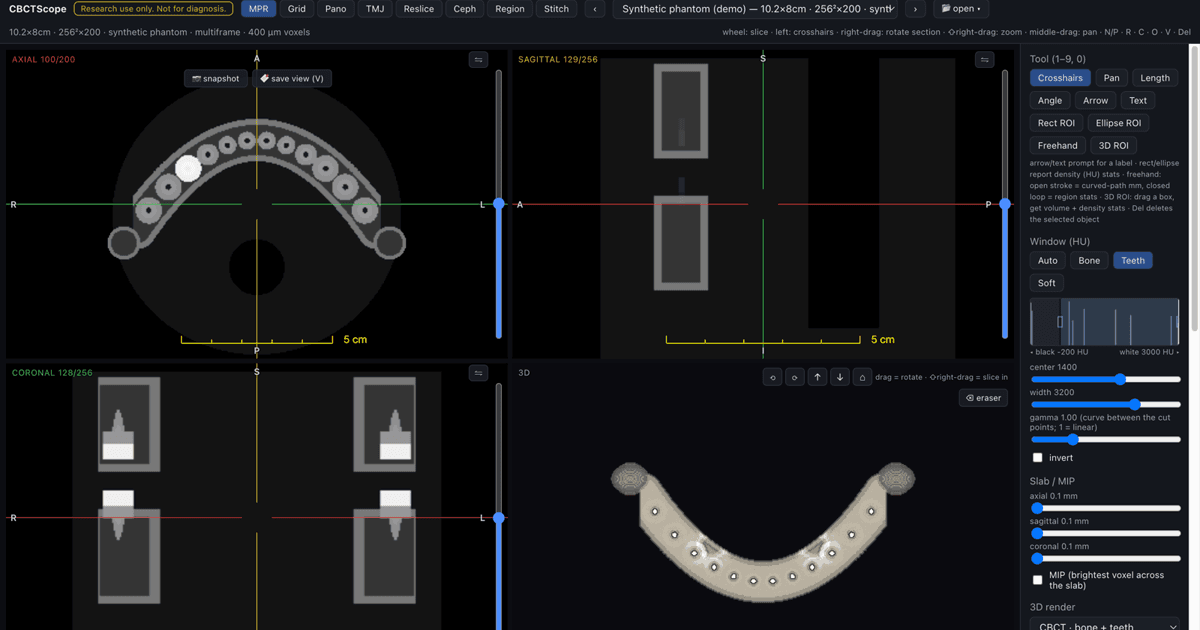The image size is (1200, 630).
Task: Open the Region tab
Action: pos(510,9)
